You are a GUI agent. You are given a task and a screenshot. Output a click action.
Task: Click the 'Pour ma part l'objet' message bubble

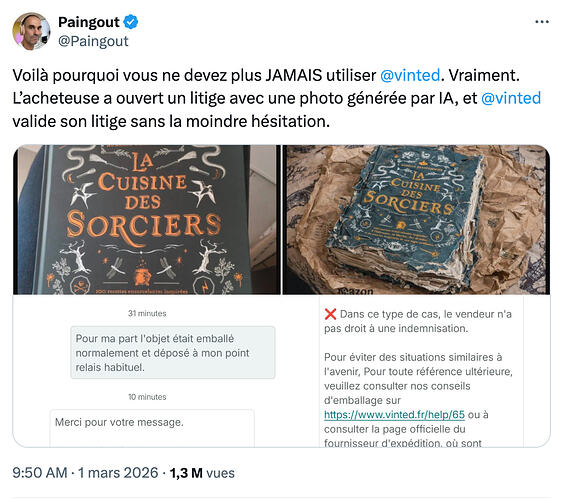tap(173, 352)
